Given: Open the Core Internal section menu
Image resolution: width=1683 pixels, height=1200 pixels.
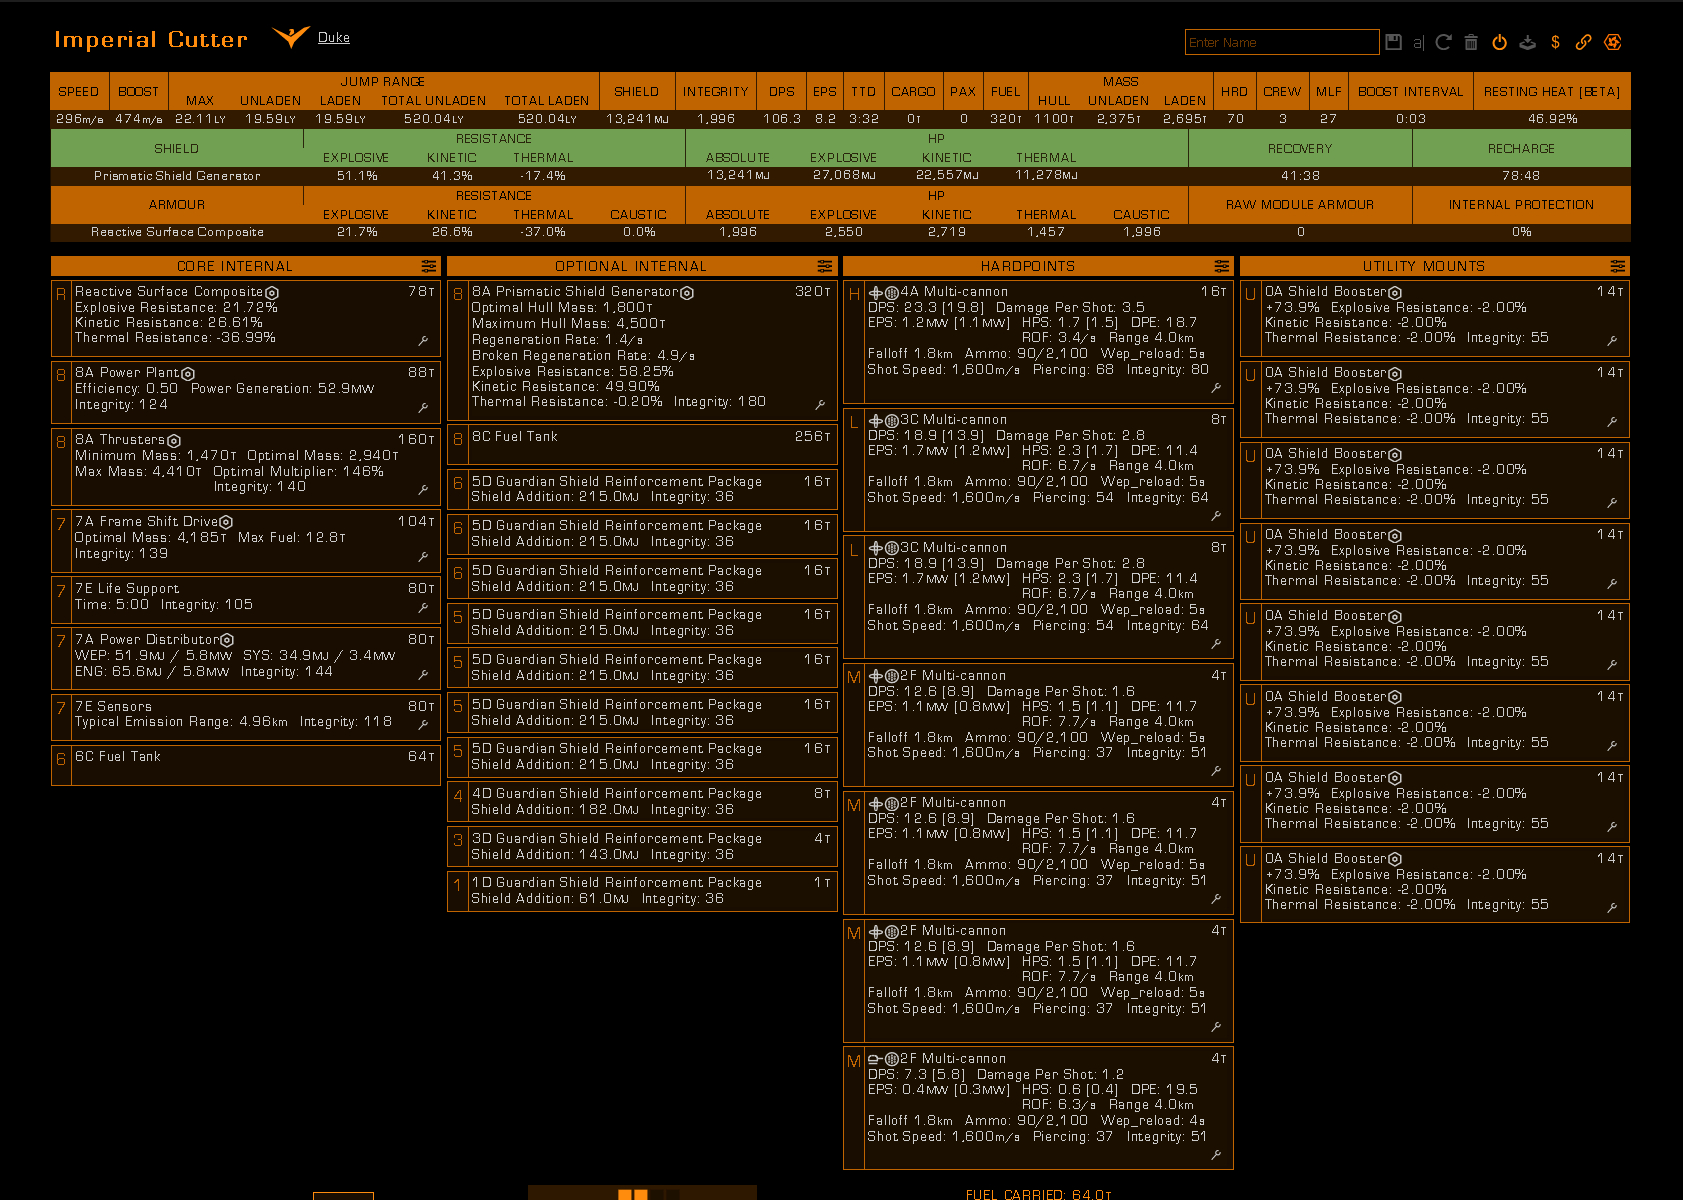Looking at the screenshot, I should tap(429, 266).
